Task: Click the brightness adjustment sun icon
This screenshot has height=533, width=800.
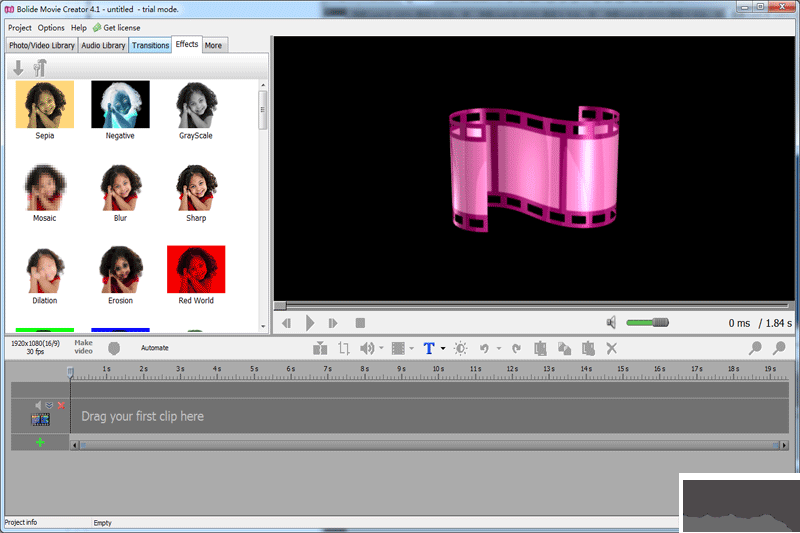Action: pos(460,348)
